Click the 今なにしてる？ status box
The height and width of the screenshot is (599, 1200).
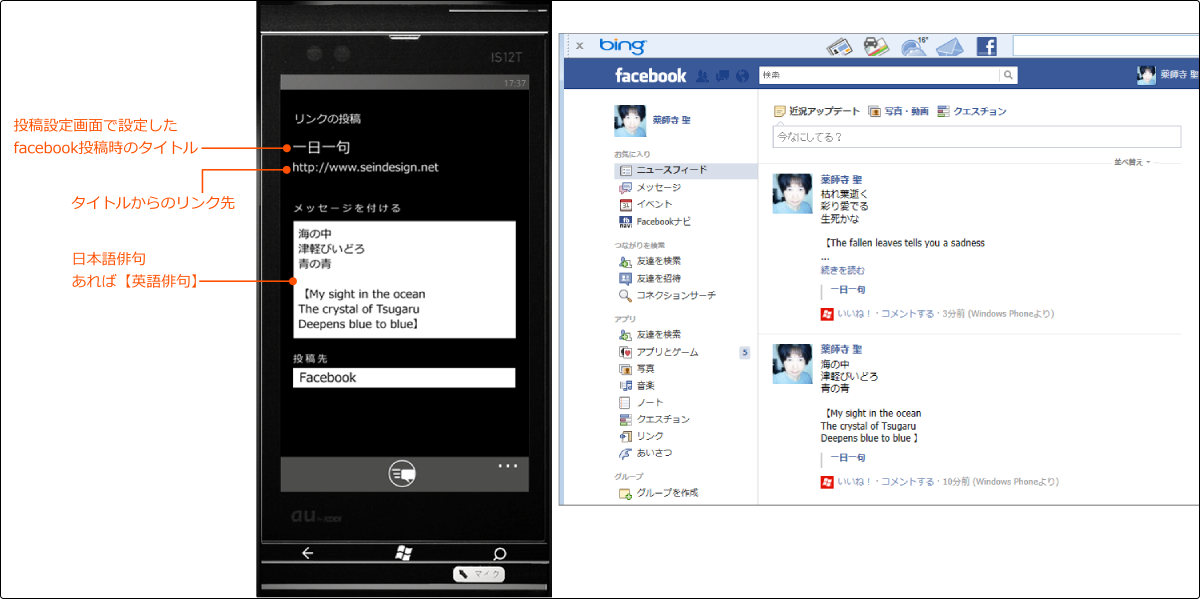click(976, 137)
